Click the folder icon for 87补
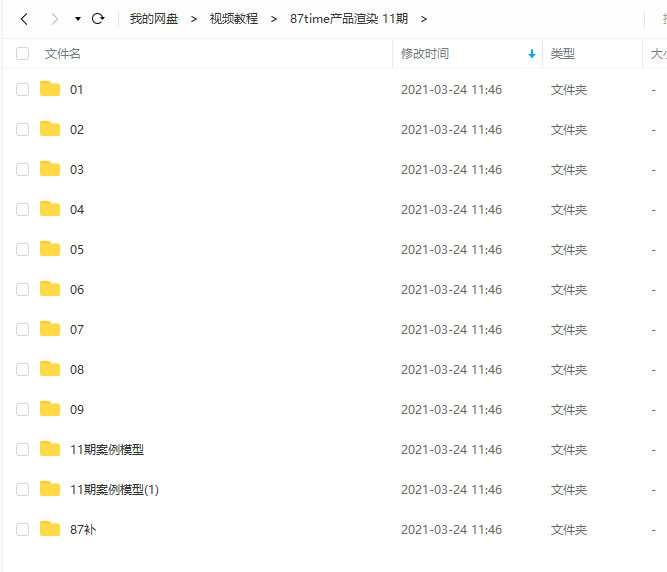The height and width of the screenshot is (572, 667). [50, 529]
